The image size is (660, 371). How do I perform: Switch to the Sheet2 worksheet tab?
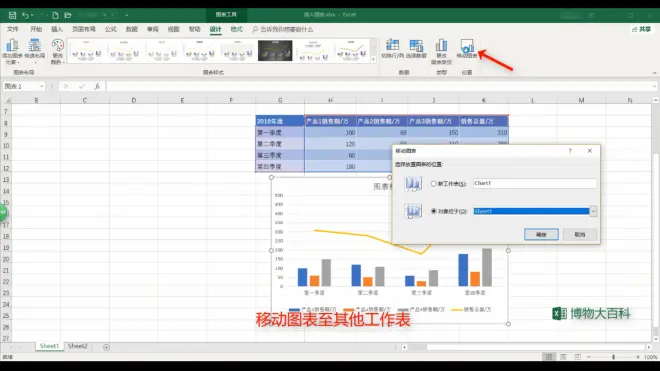[x=78, y=346]
